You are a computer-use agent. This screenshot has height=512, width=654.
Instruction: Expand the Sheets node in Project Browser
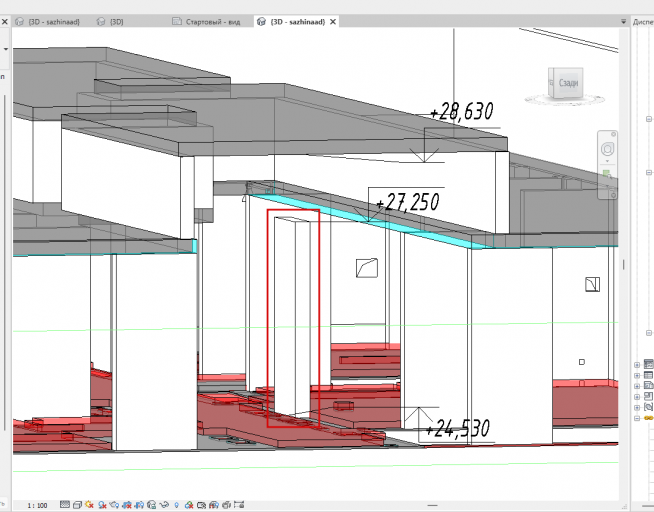point(637,386)
